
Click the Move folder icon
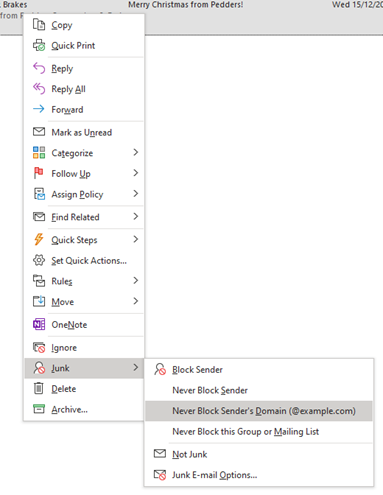pos(39,301)
